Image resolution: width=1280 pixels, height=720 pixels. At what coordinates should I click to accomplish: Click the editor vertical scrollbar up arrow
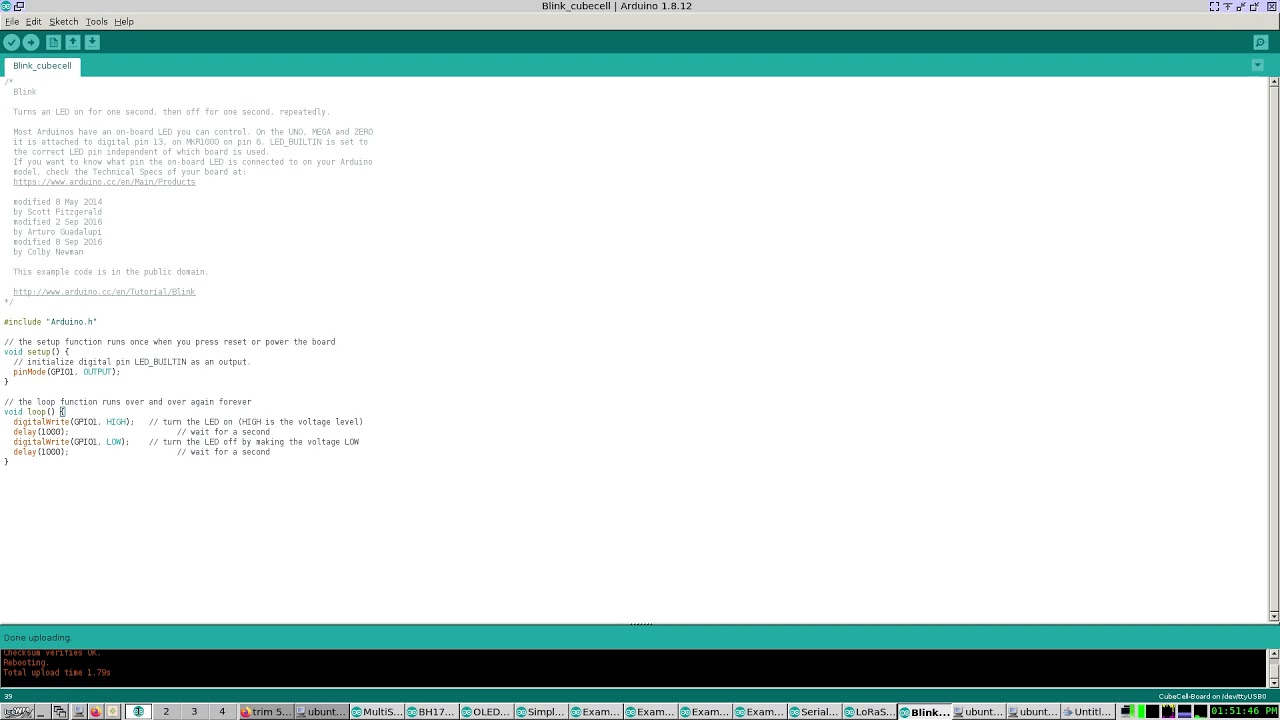[x=1273, y=82]
